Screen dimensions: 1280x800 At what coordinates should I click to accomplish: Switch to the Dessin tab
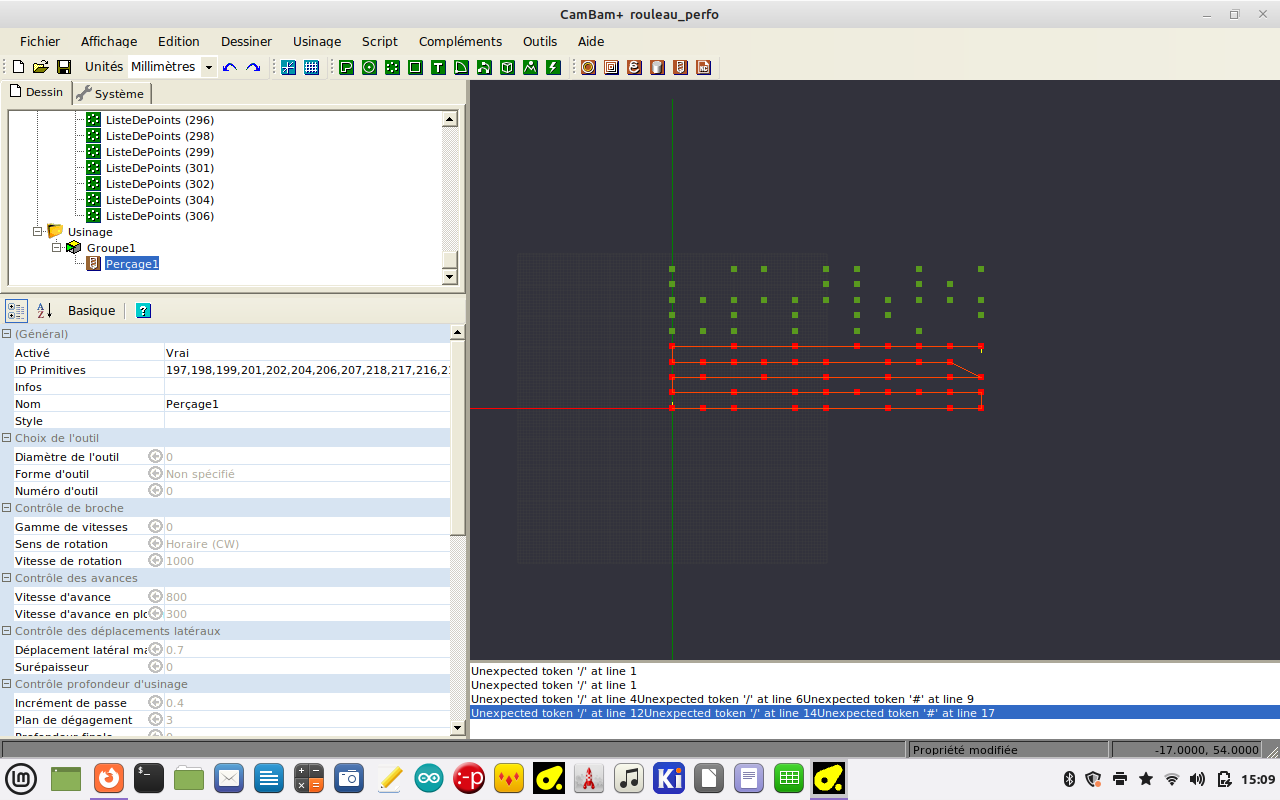36,92
